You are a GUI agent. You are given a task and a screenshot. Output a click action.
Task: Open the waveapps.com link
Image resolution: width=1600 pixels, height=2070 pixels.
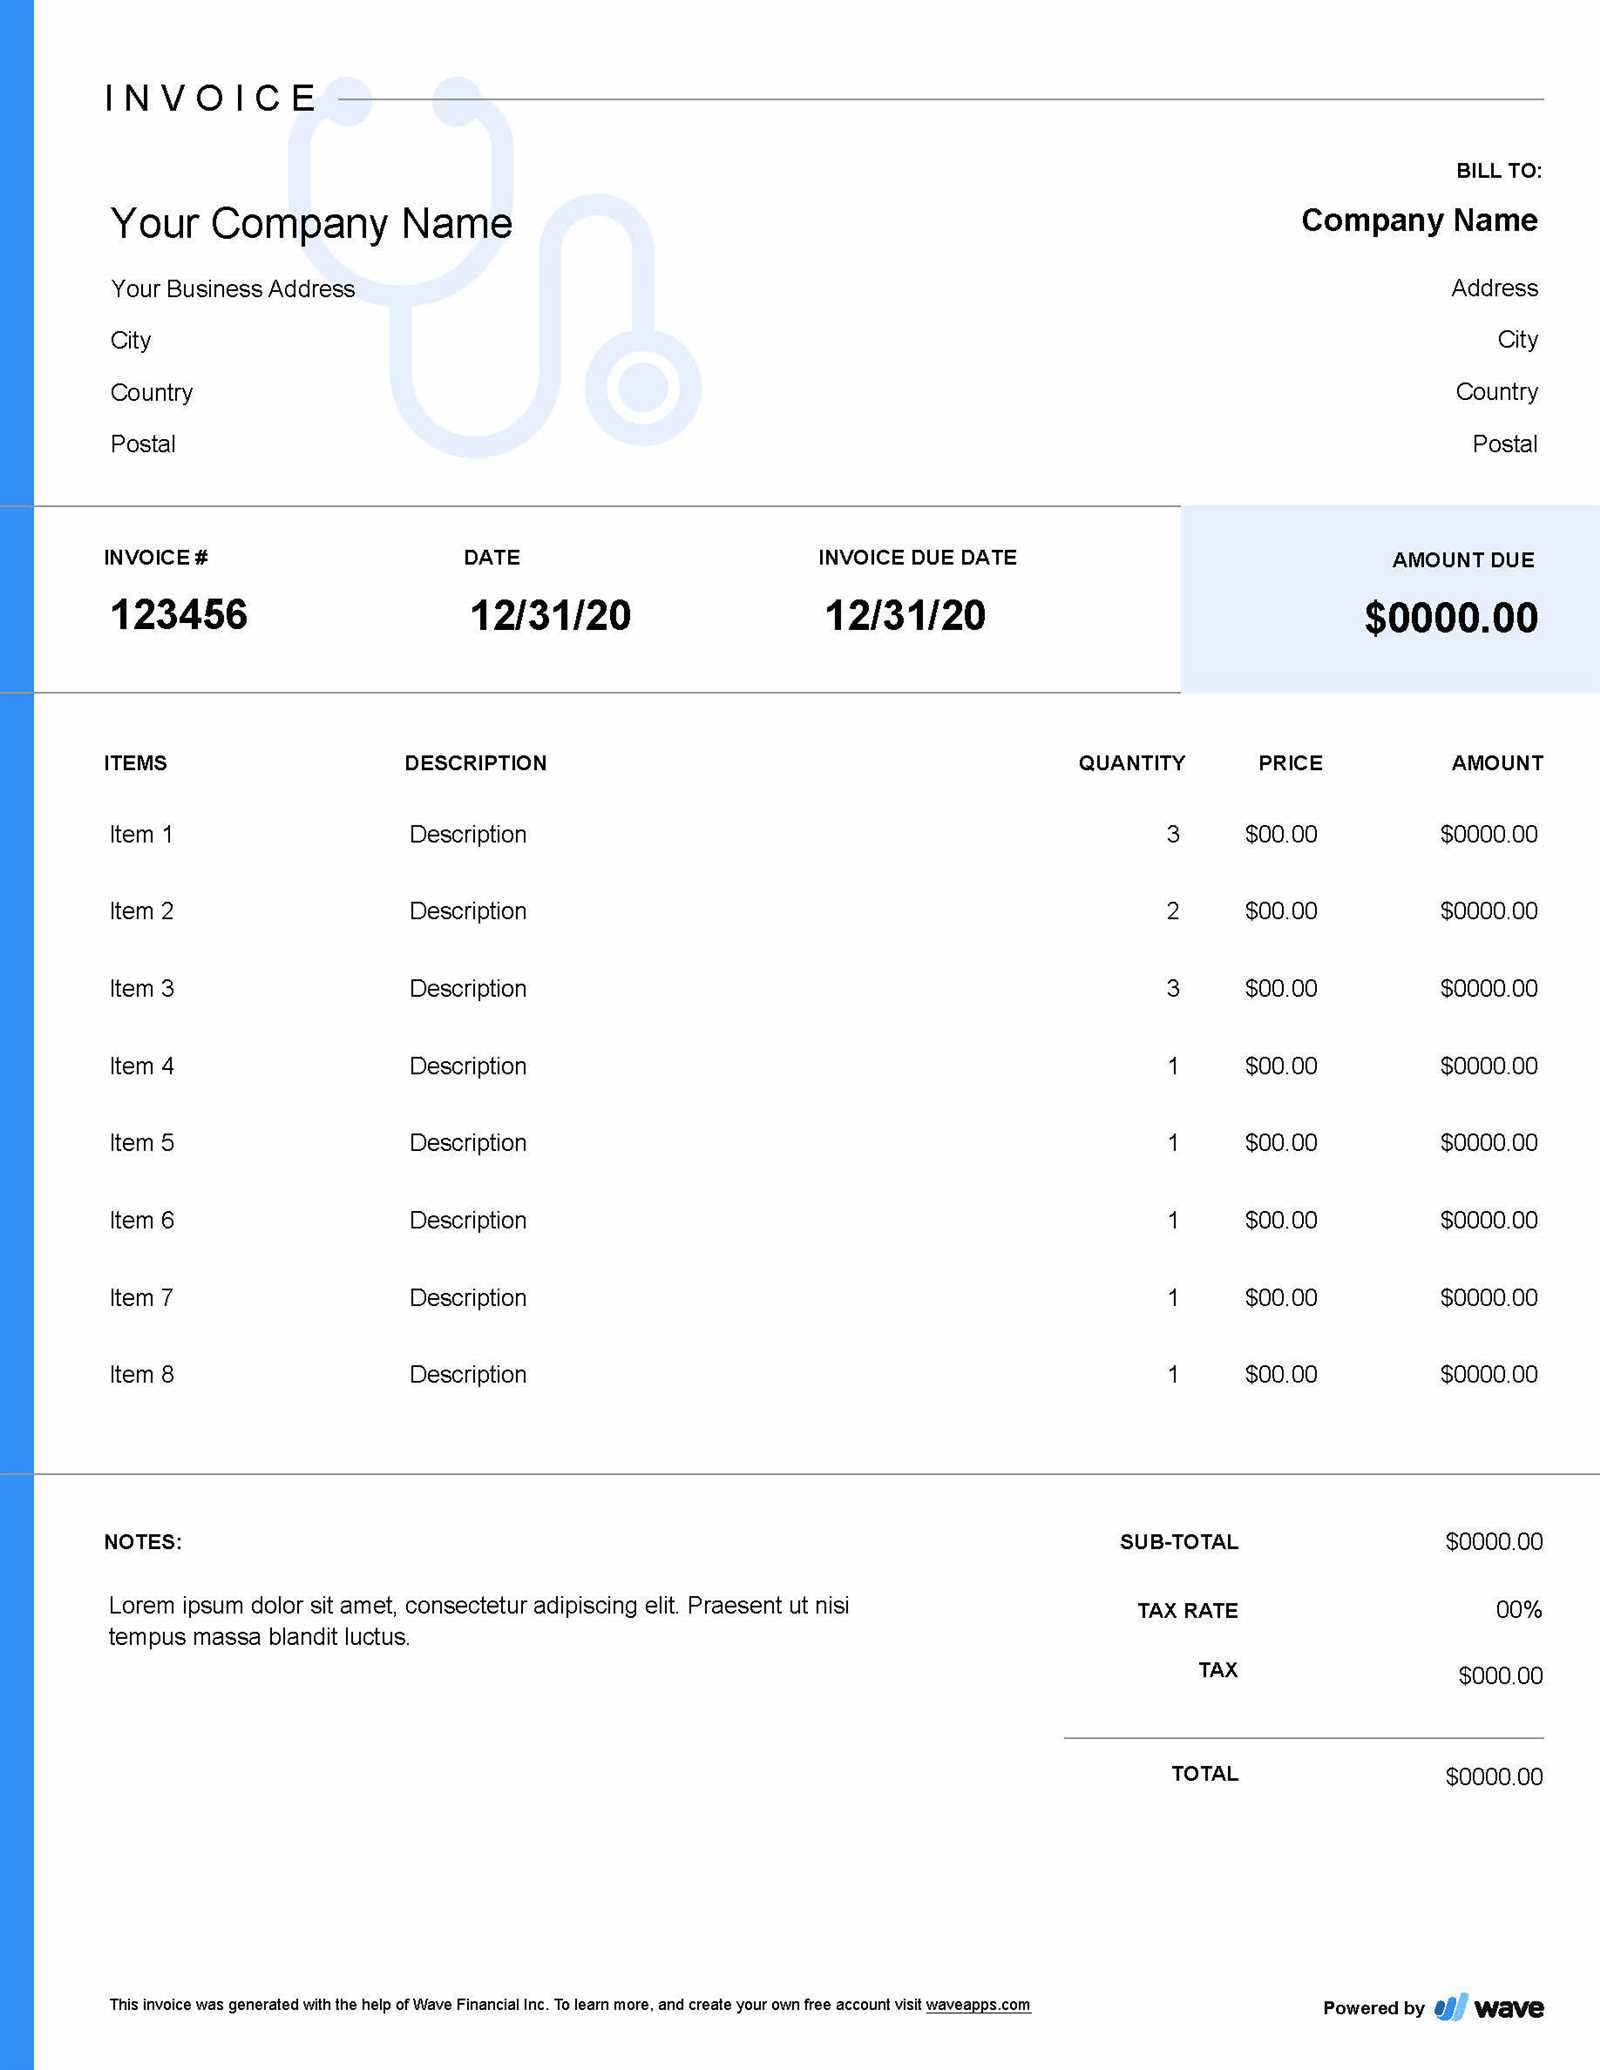coord(977,2004)
